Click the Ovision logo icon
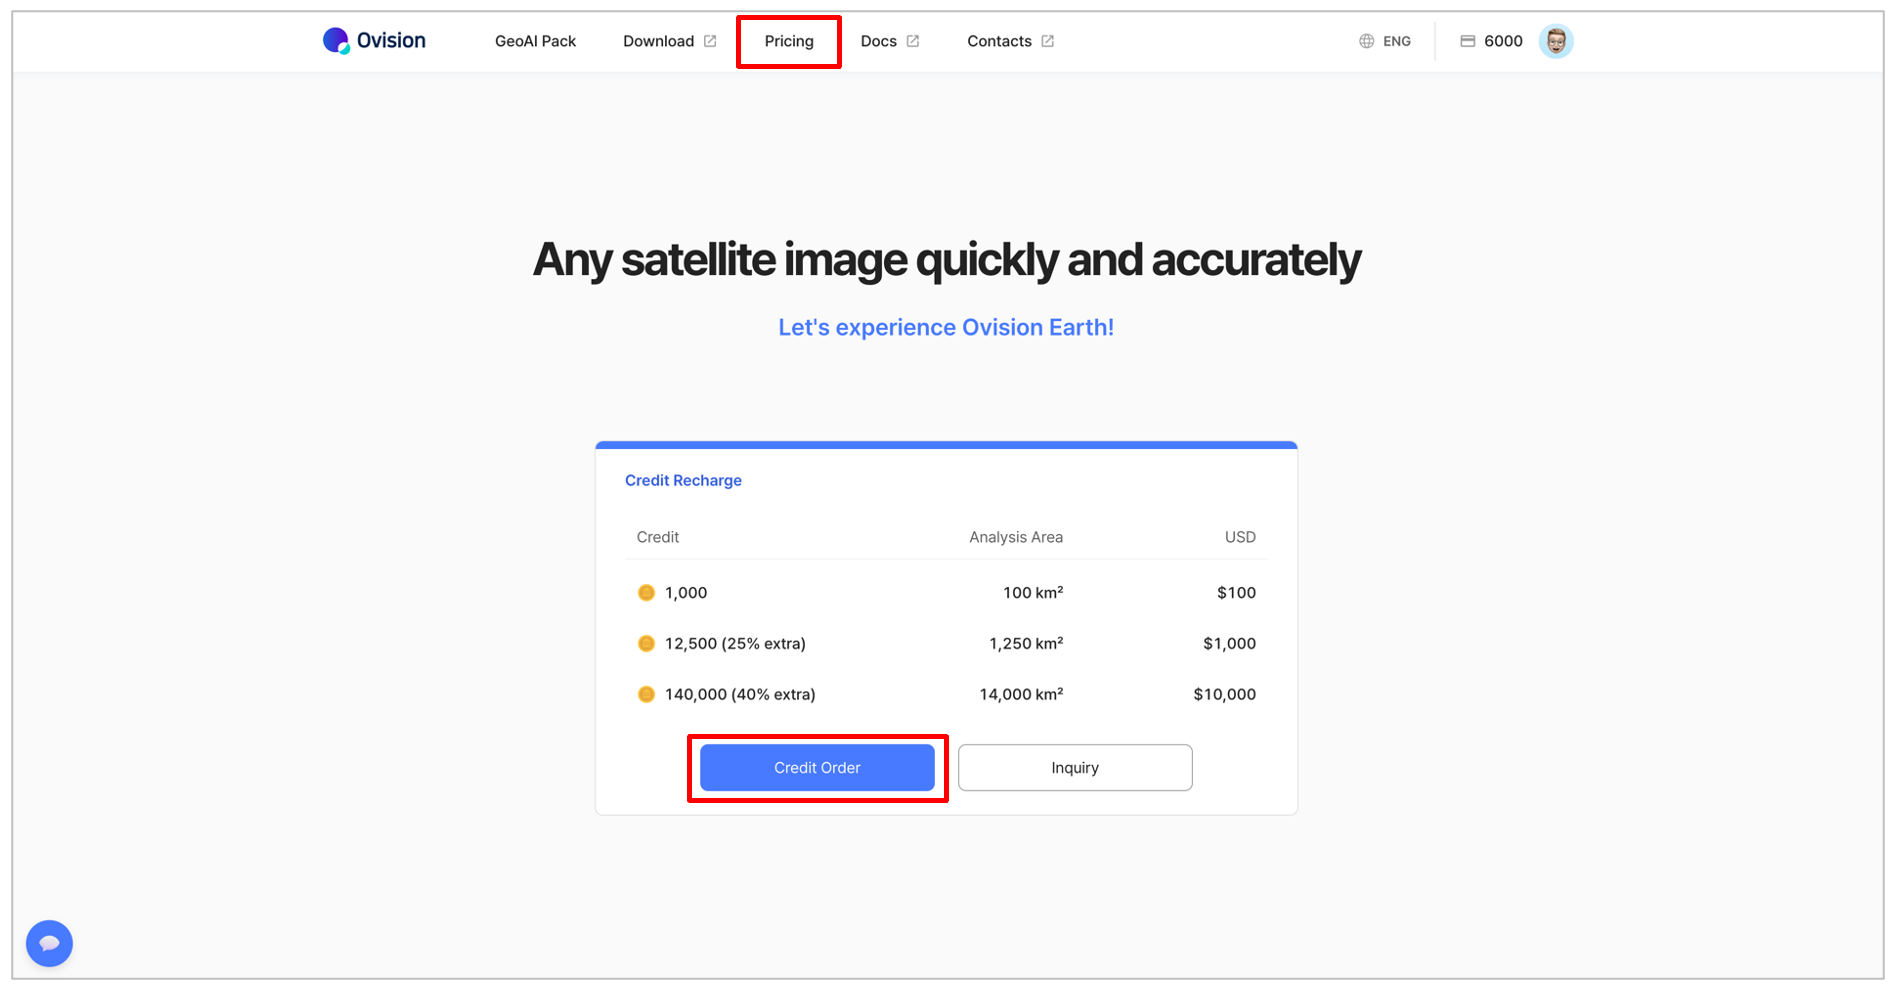This screenshot has height=988, width=1892. pos(336,41)
